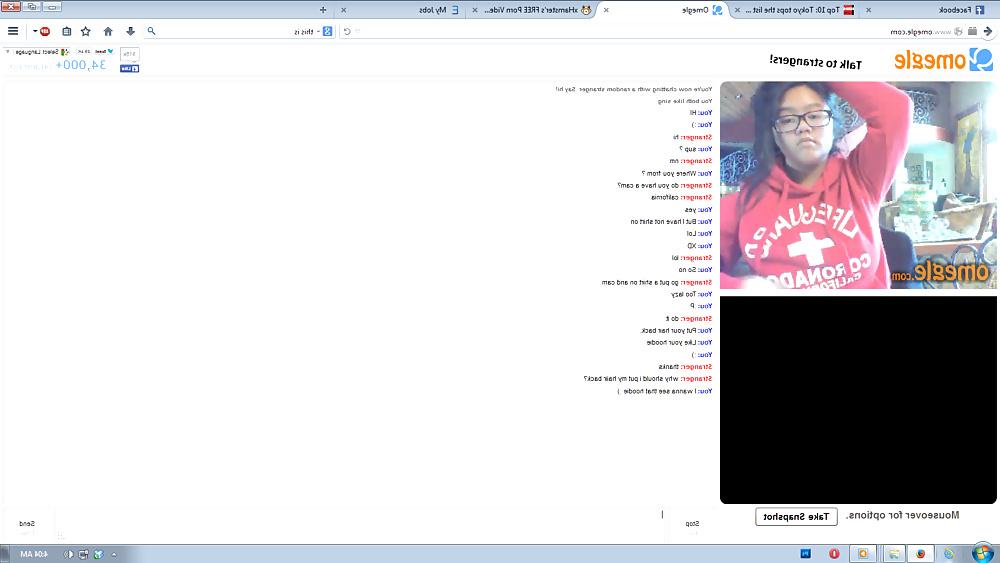Screen dimensions: 1000x563
Task: Click the 4:04 AM clock
Action: (x=34, y=554)
